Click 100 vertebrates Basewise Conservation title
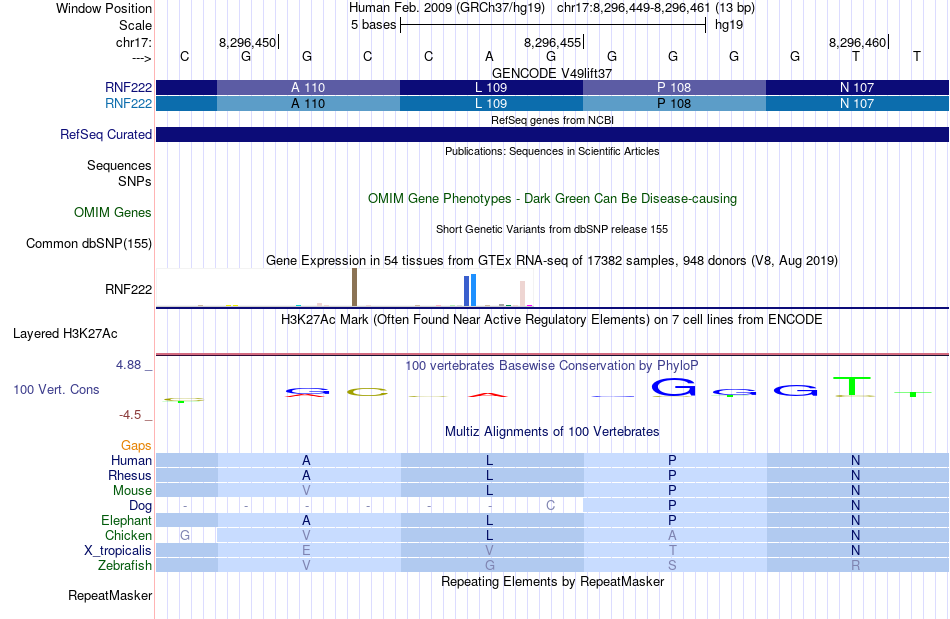950x619 pixels. tap(552, 366)
